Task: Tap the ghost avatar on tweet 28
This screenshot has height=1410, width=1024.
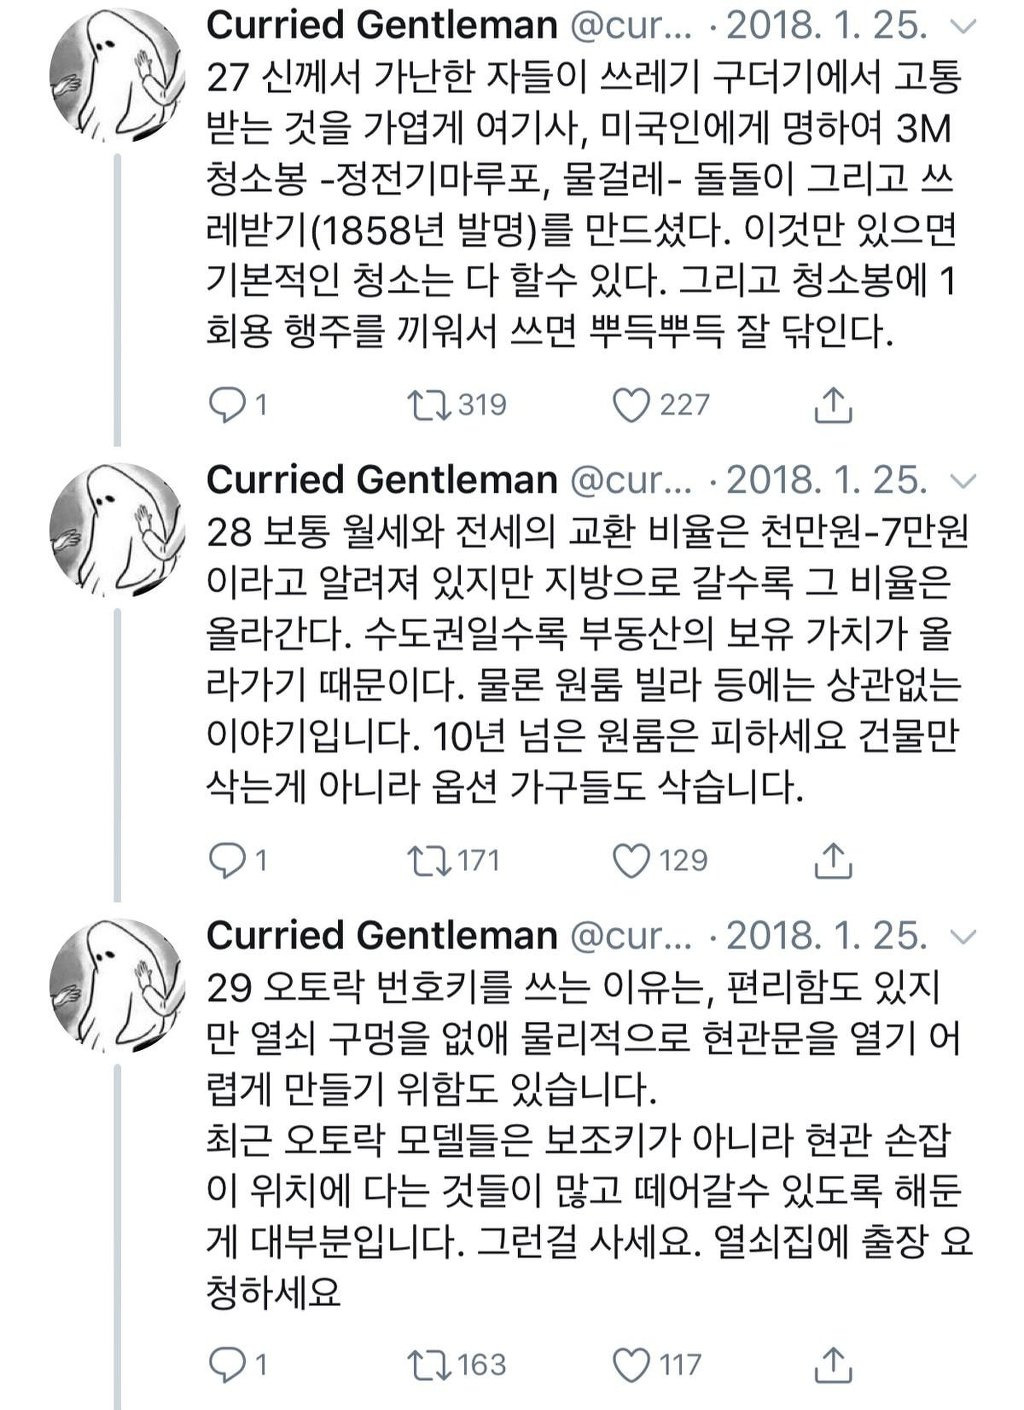Action: (118, 529)
